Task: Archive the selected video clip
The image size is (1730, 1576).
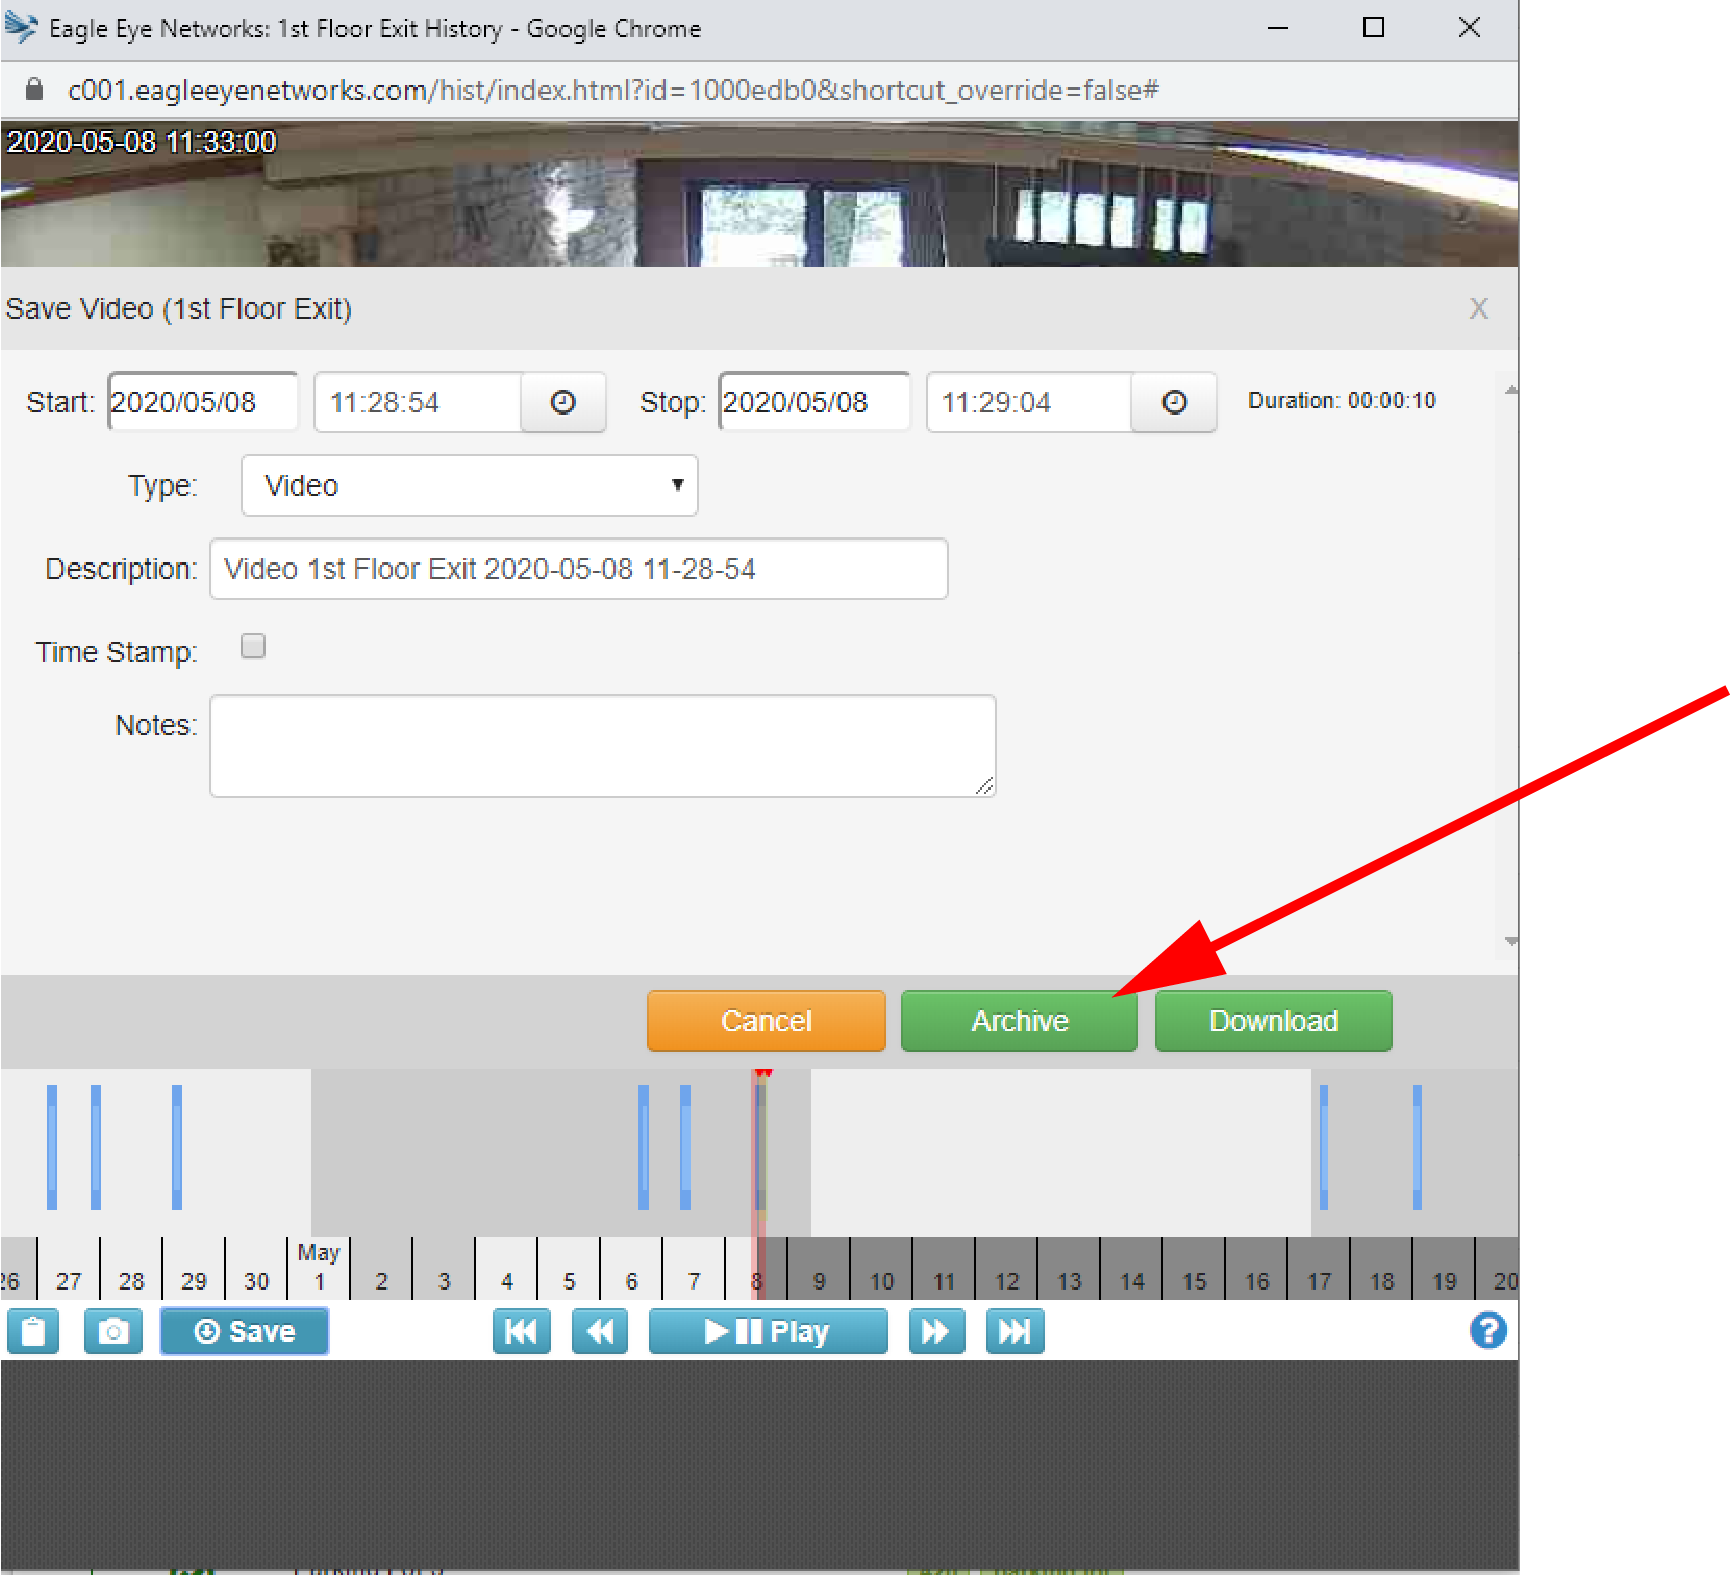Action: tap(1019, 1021)
